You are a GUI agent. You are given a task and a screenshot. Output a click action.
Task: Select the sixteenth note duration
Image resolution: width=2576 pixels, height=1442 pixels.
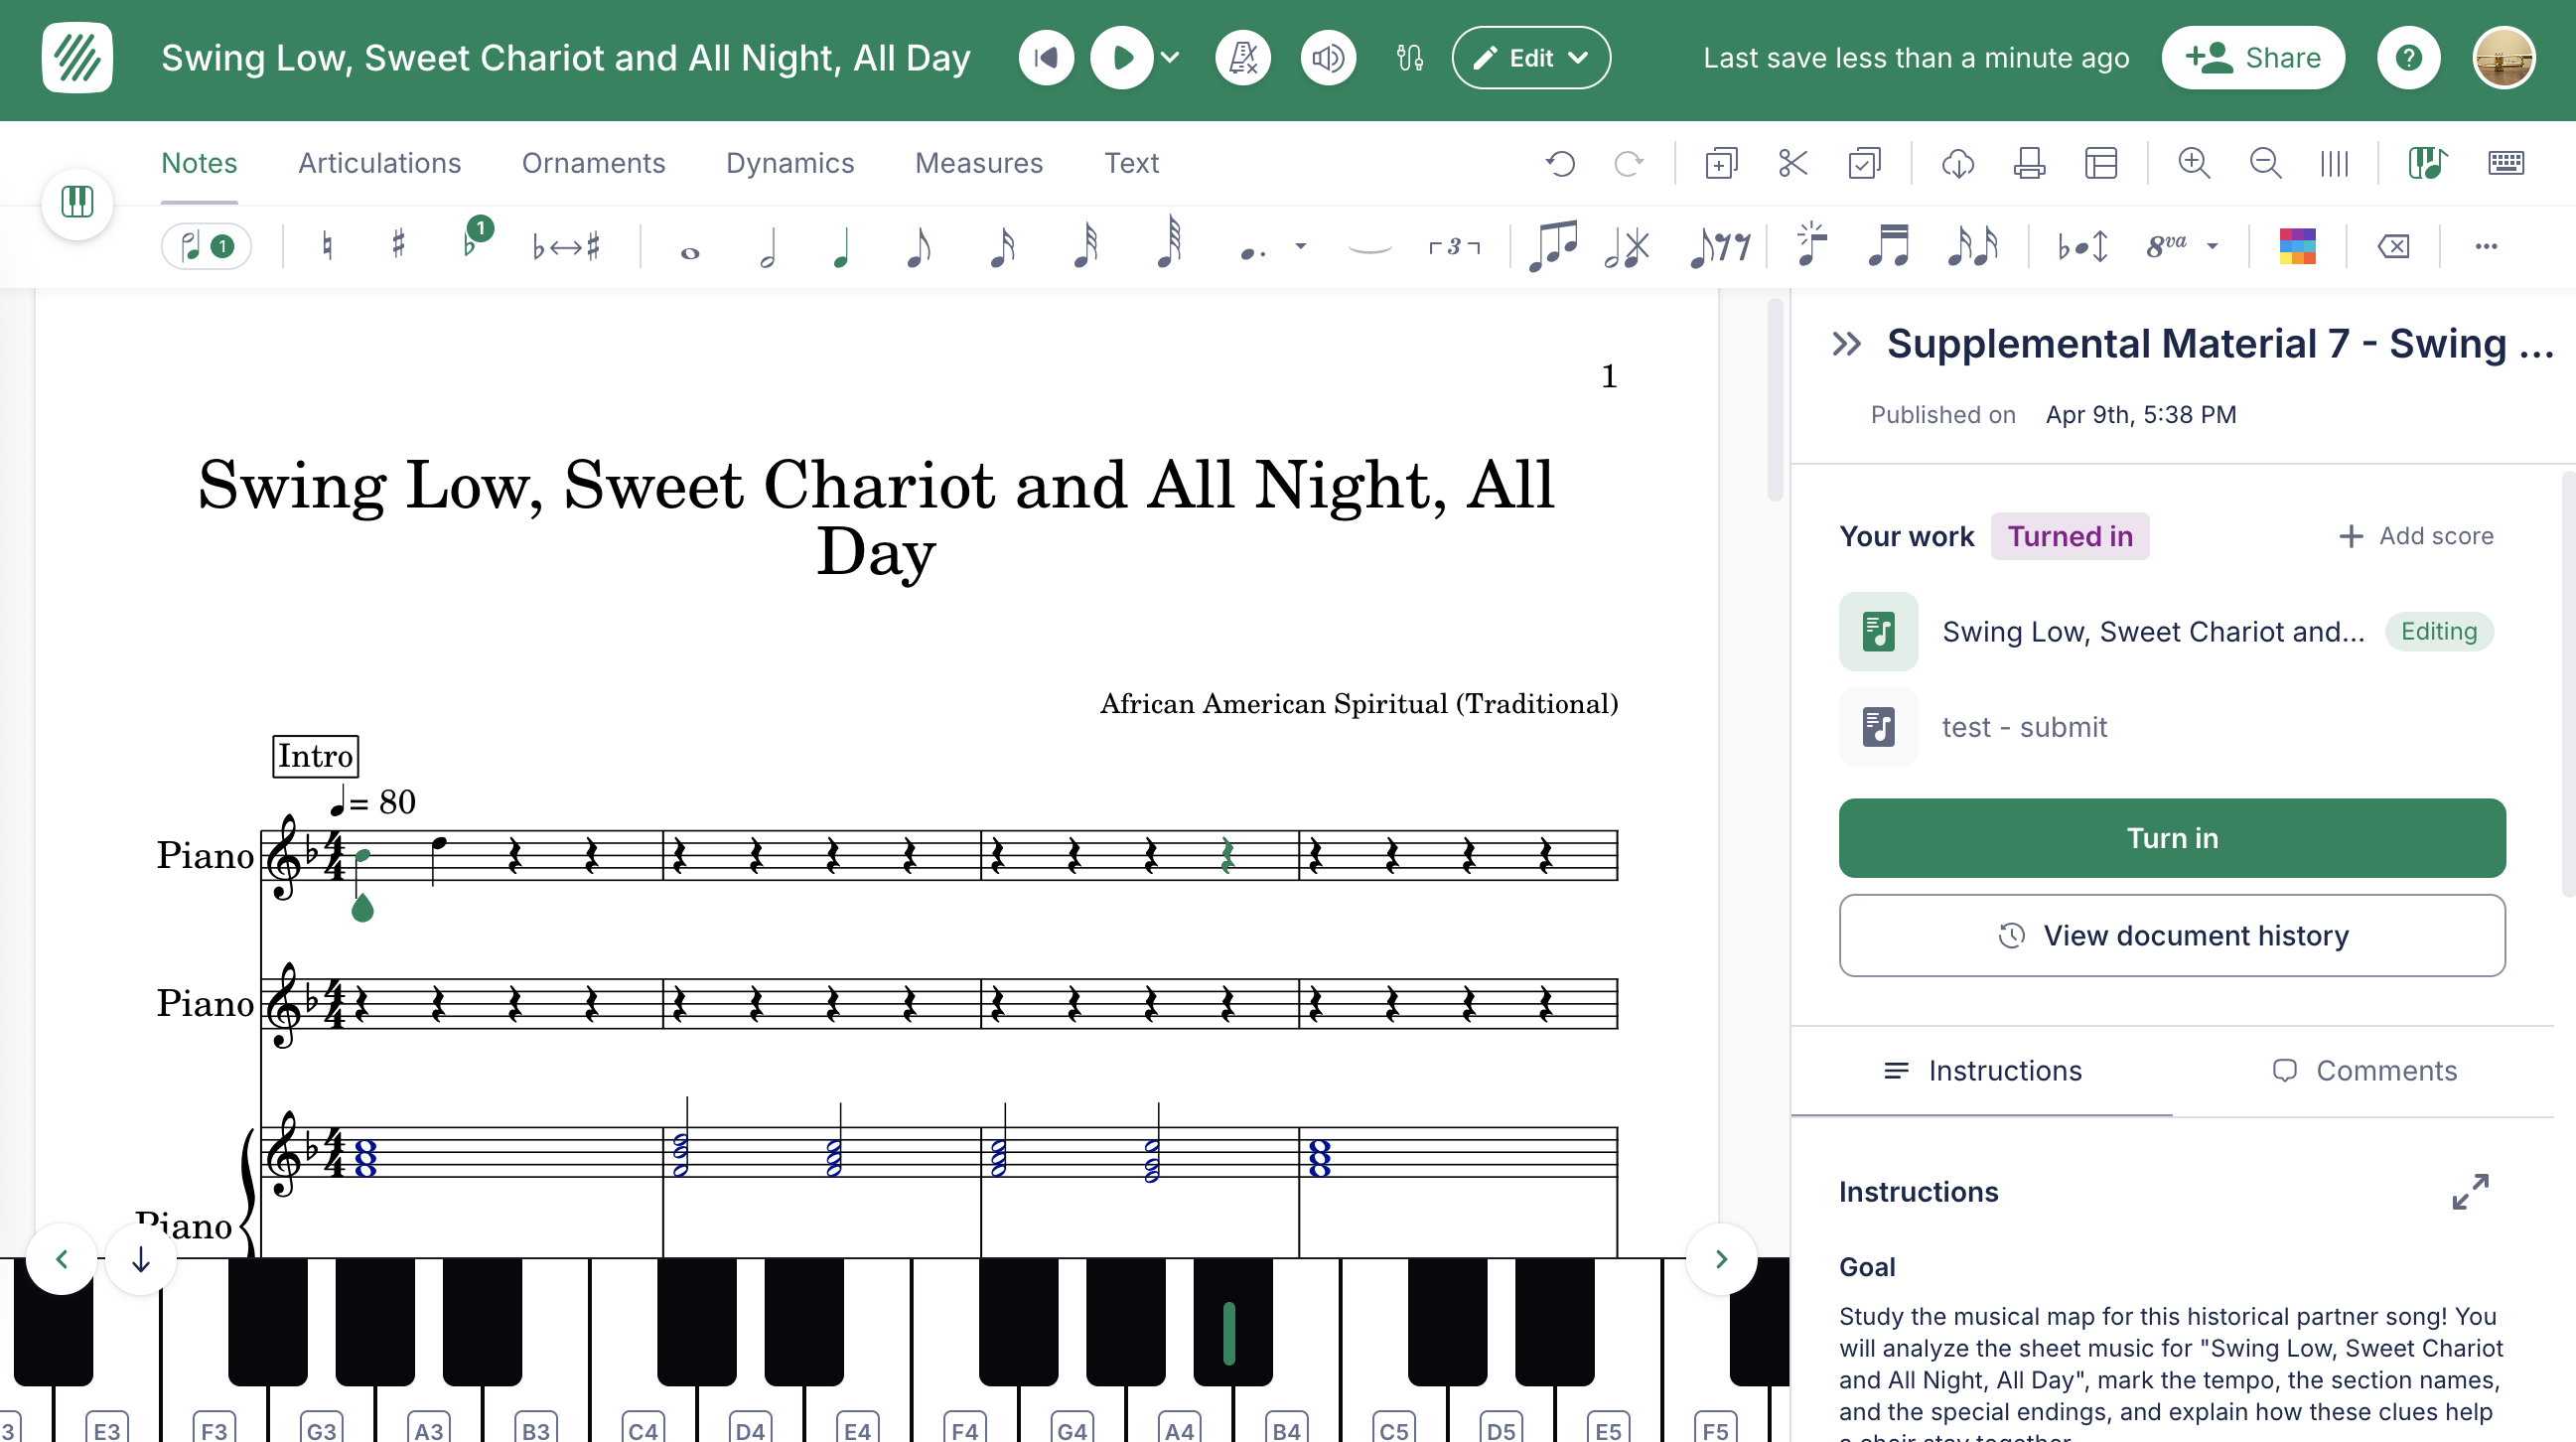click(1002, 248)
